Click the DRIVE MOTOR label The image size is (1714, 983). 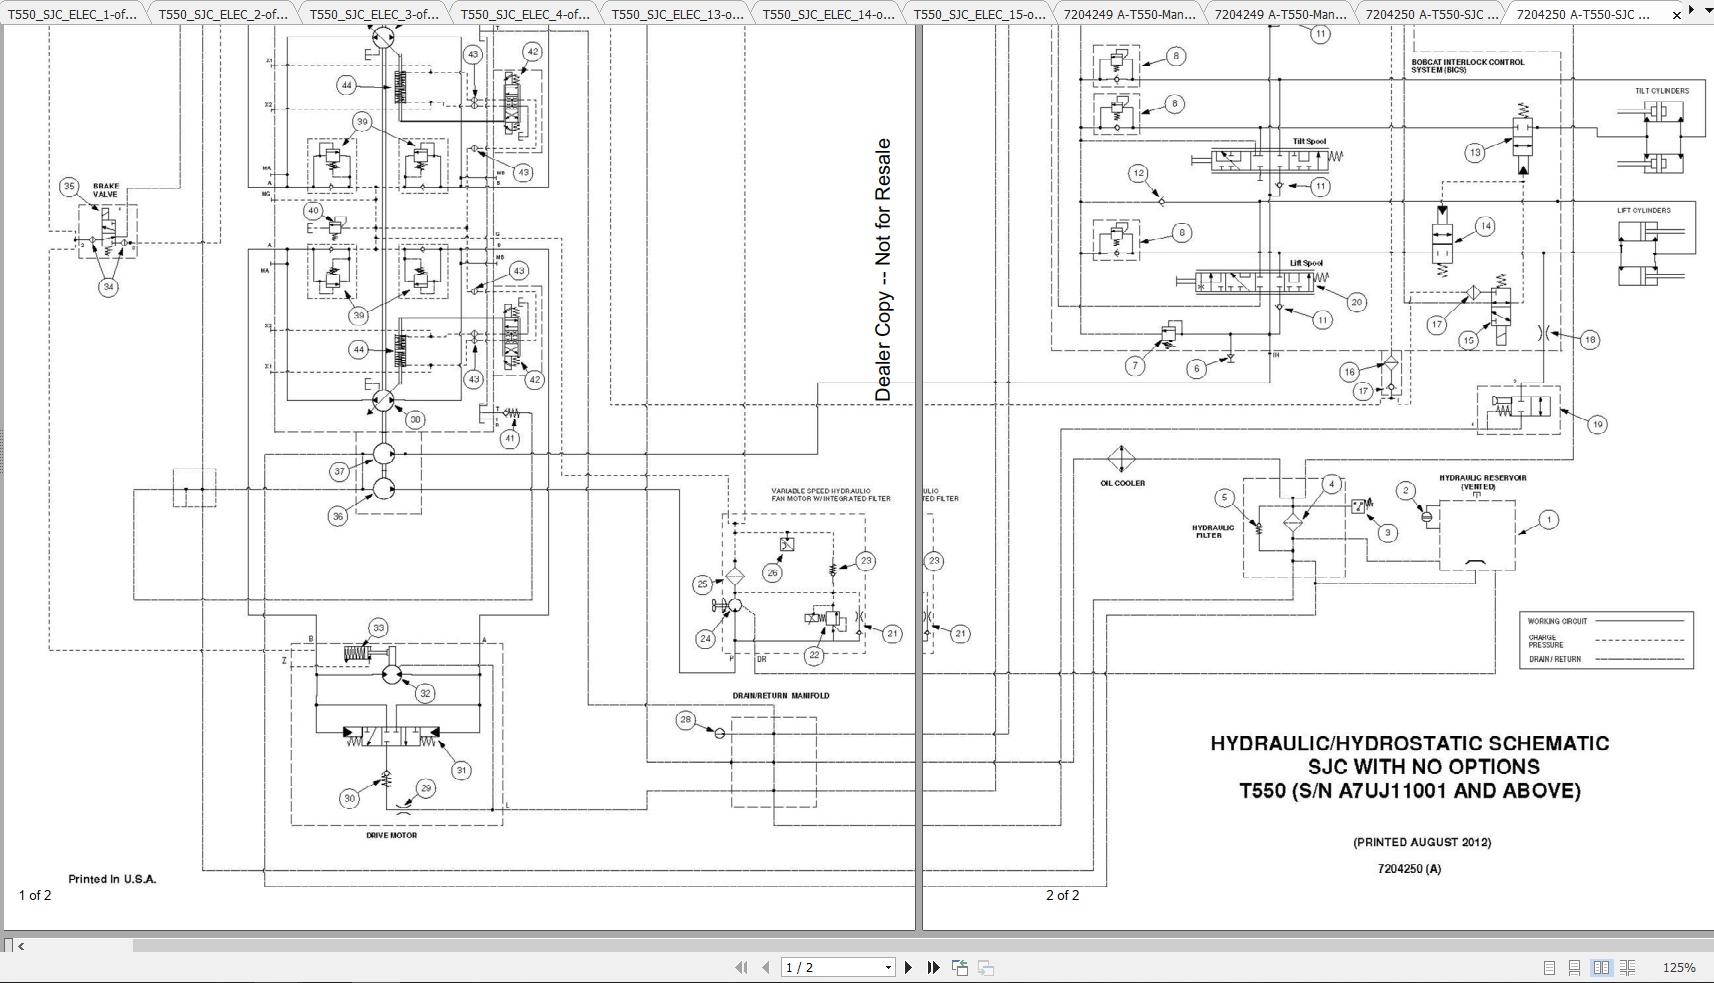pyautogui.click(x=392, y=835)
